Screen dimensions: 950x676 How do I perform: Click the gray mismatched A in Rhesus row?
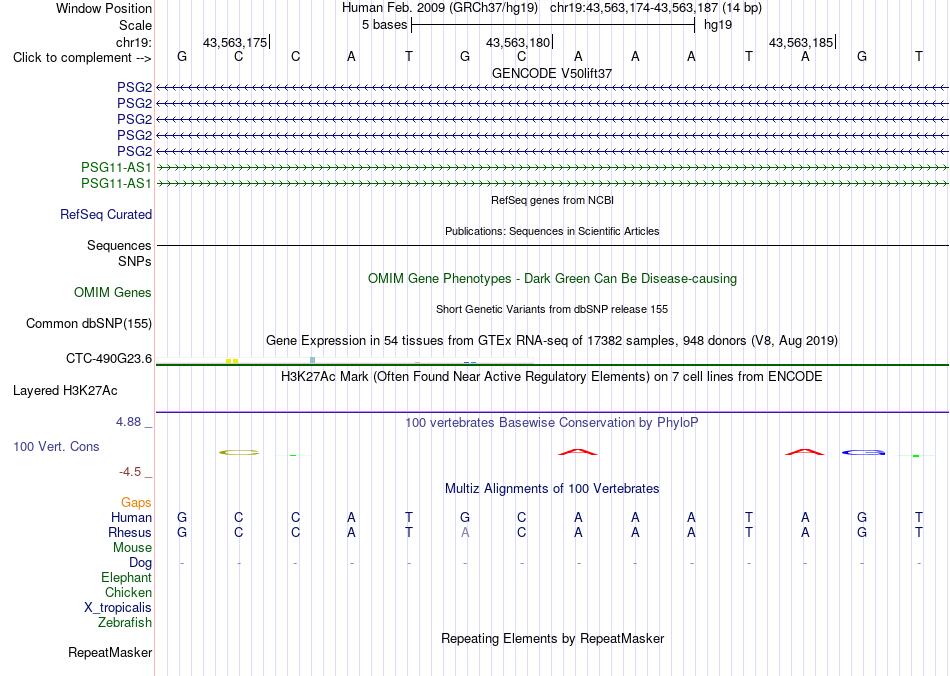tap(465, 532)
